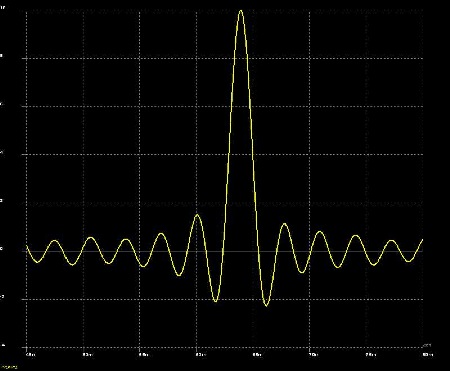Click the bottommost y-axis tick label
The height and width of the screenshot is (371, 450).
click(x=3, y=346)
